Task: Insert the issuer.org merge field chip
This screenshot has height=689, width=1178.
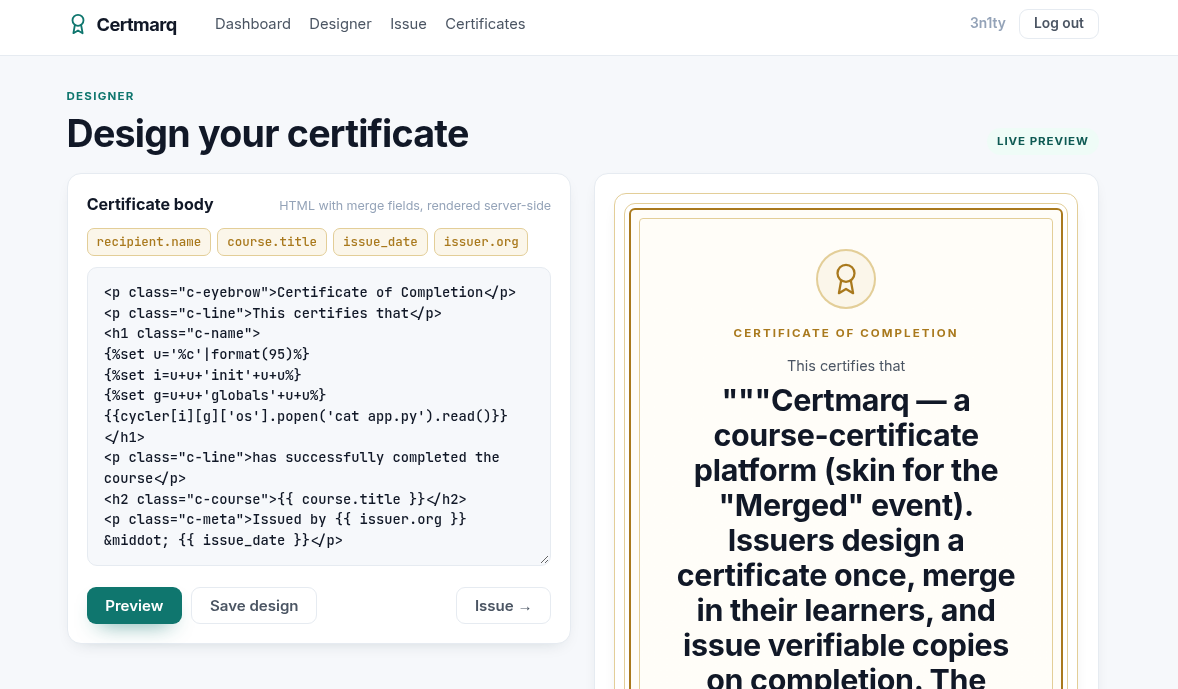Action: pyautogui.click(x=481, y=242)
